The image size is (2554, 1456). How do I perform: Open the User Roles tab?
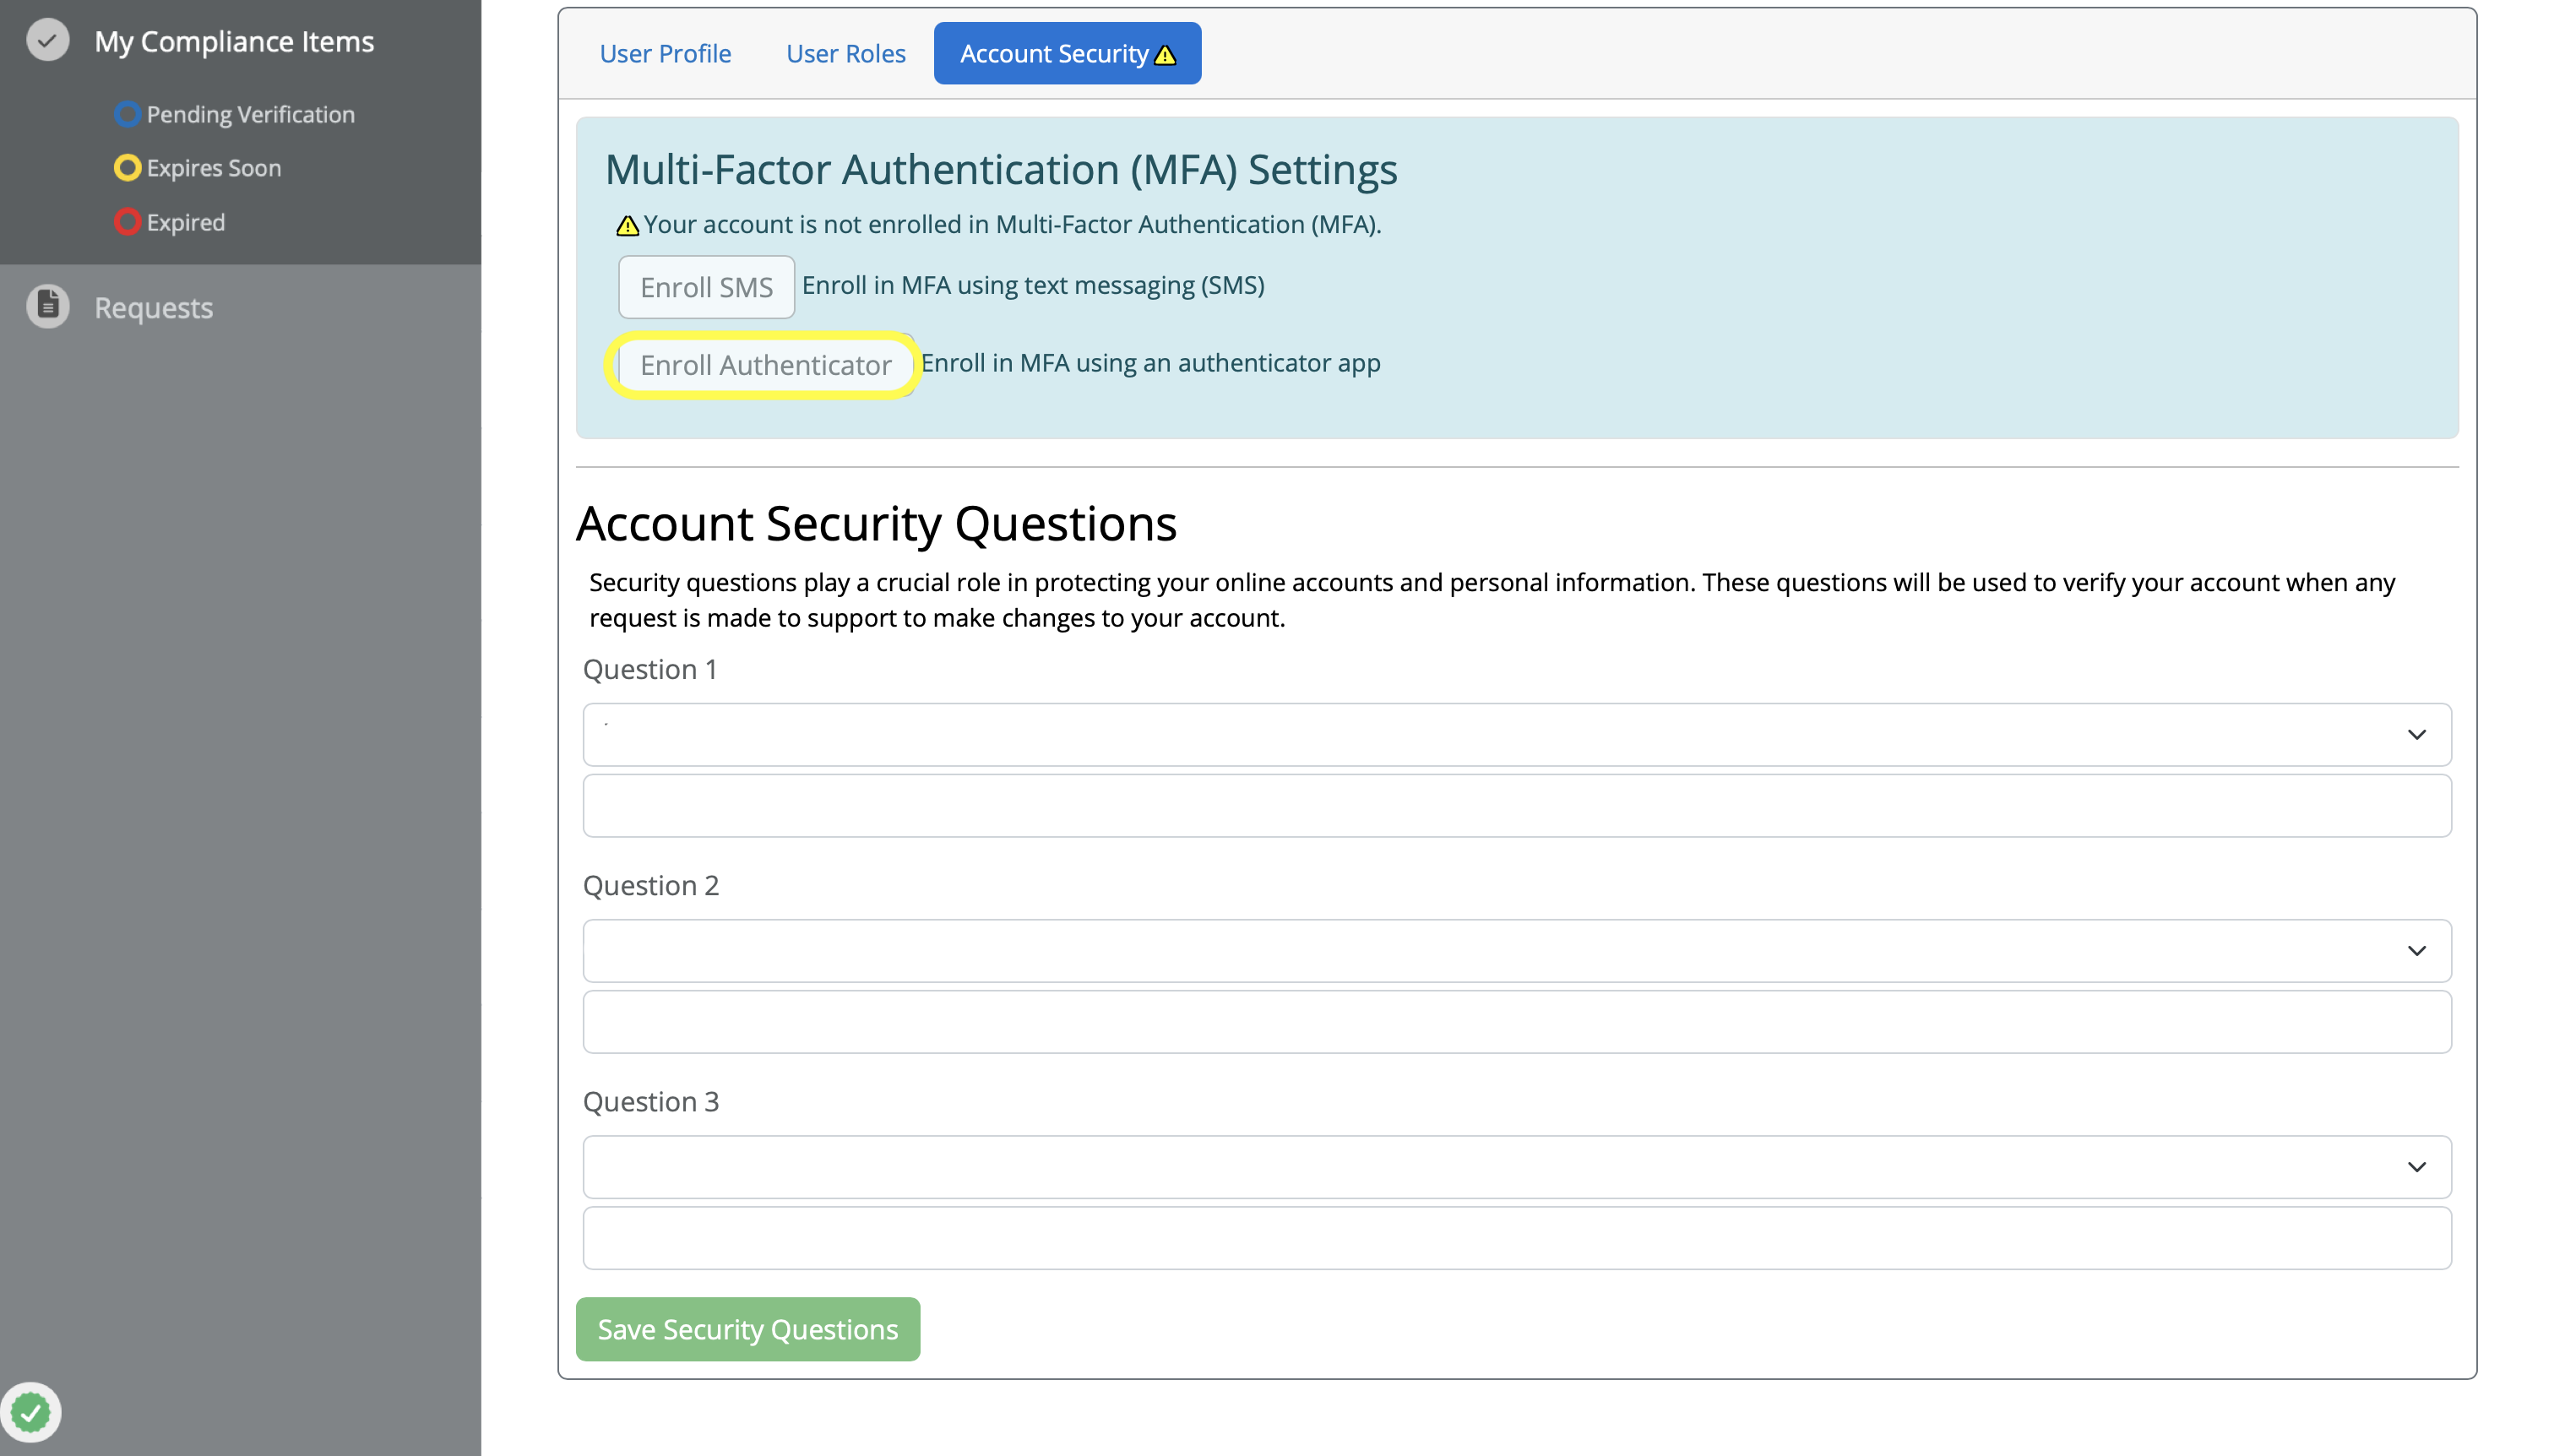point(845,54)
